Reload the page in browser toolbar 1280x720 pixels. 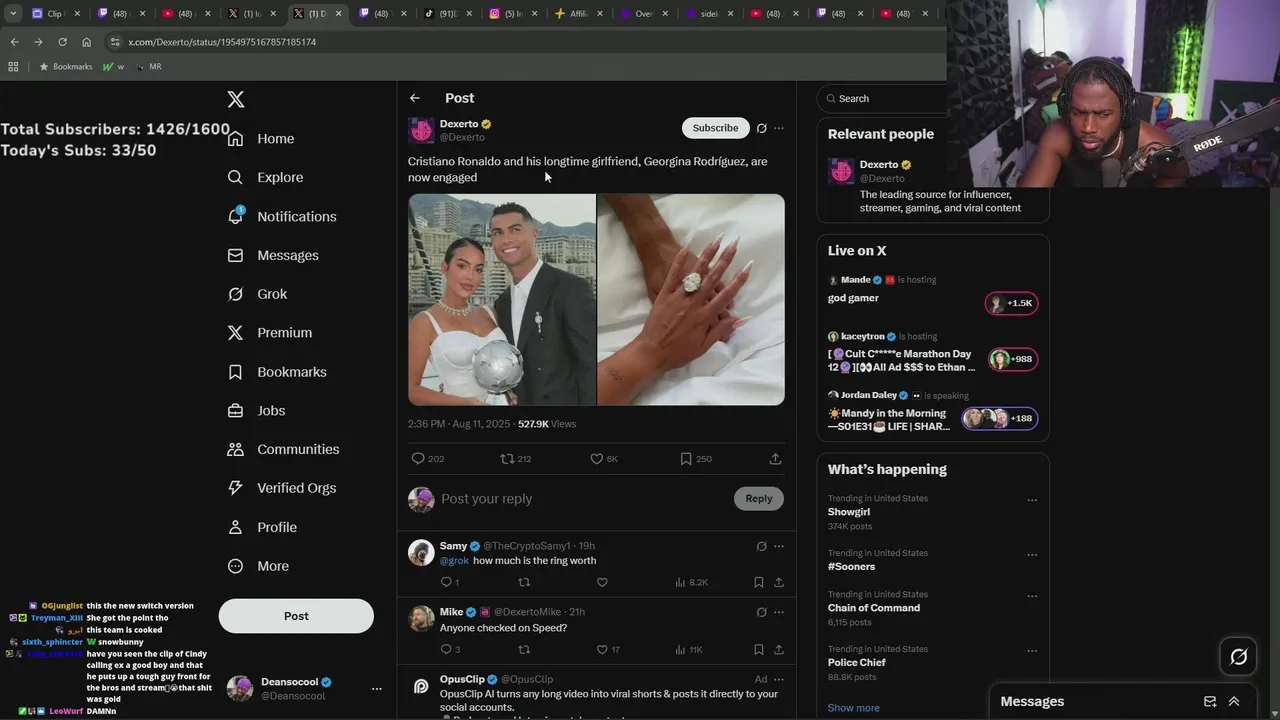point(62,42)
